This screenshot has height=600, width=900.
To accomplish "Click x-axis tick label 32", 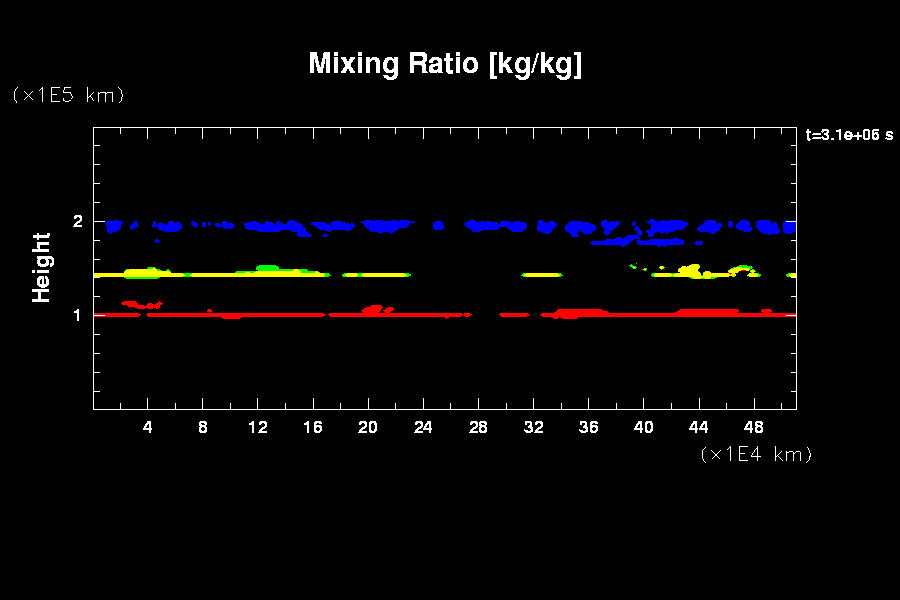I will (x=533, y=427).
